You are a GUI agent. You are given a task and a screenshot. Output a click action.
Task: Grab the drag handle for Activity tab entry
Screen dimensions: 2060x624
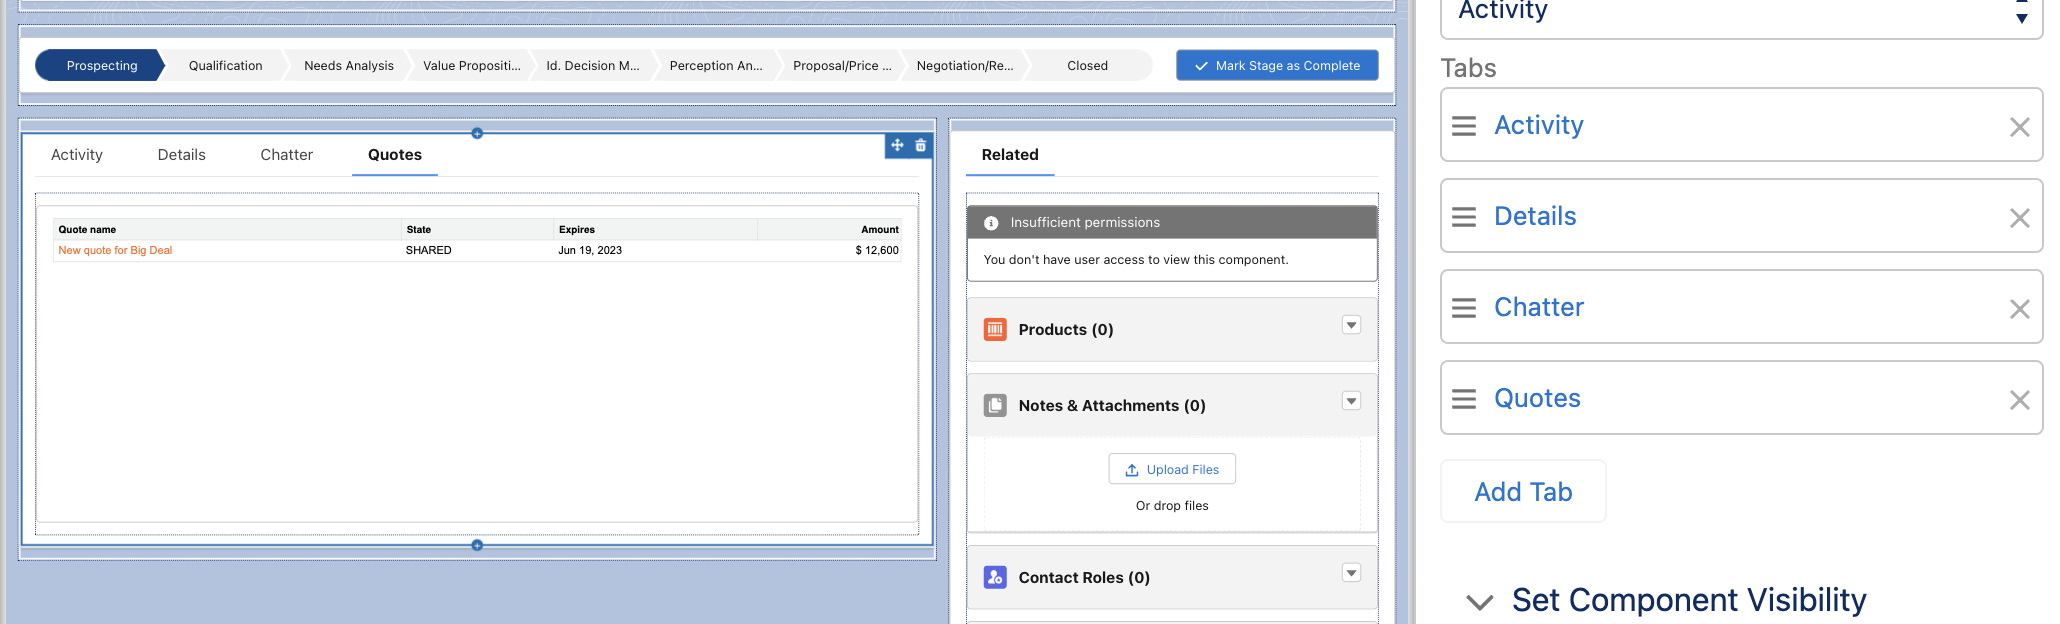(x=1464, y=126)
